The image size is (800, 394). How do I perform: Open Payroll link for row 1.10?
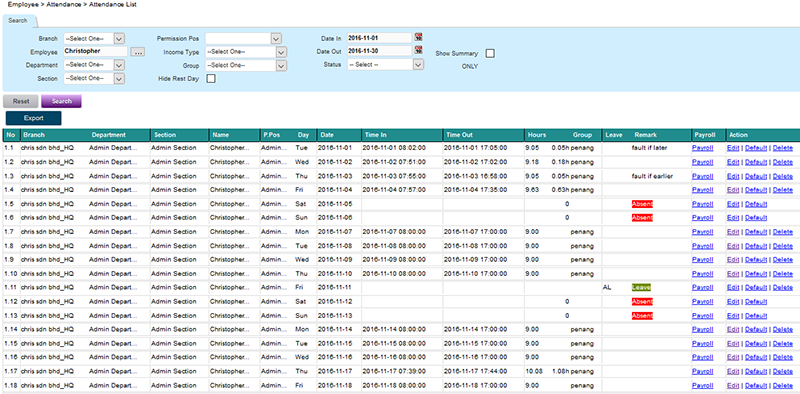pos(703,274)
